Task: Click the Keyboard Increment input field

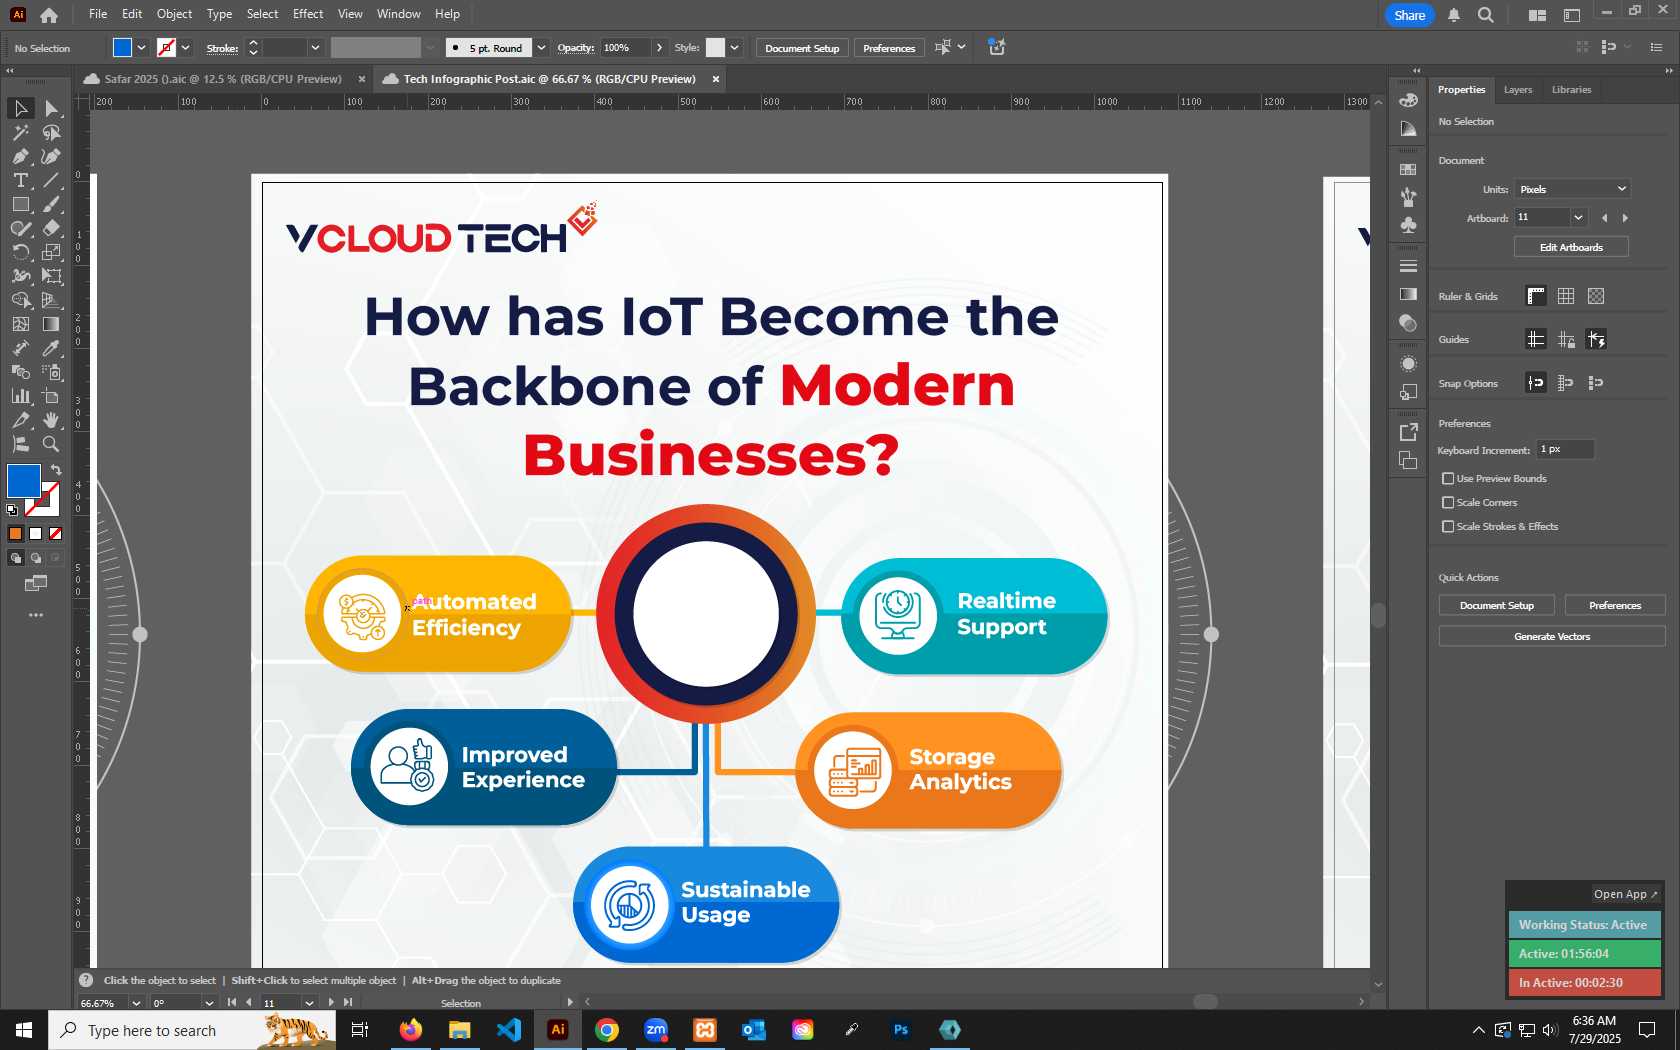Action: pos(1566,450)
